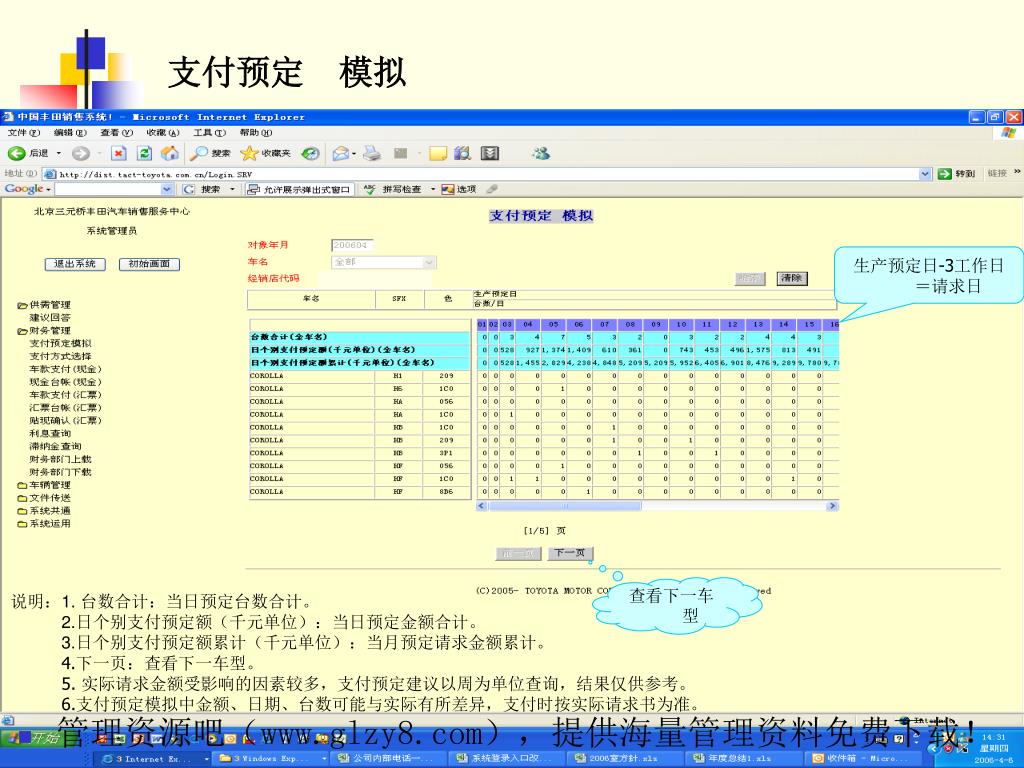
Task: Click the green Go (转到) arrow icon
Action: (x=944, y=174)
